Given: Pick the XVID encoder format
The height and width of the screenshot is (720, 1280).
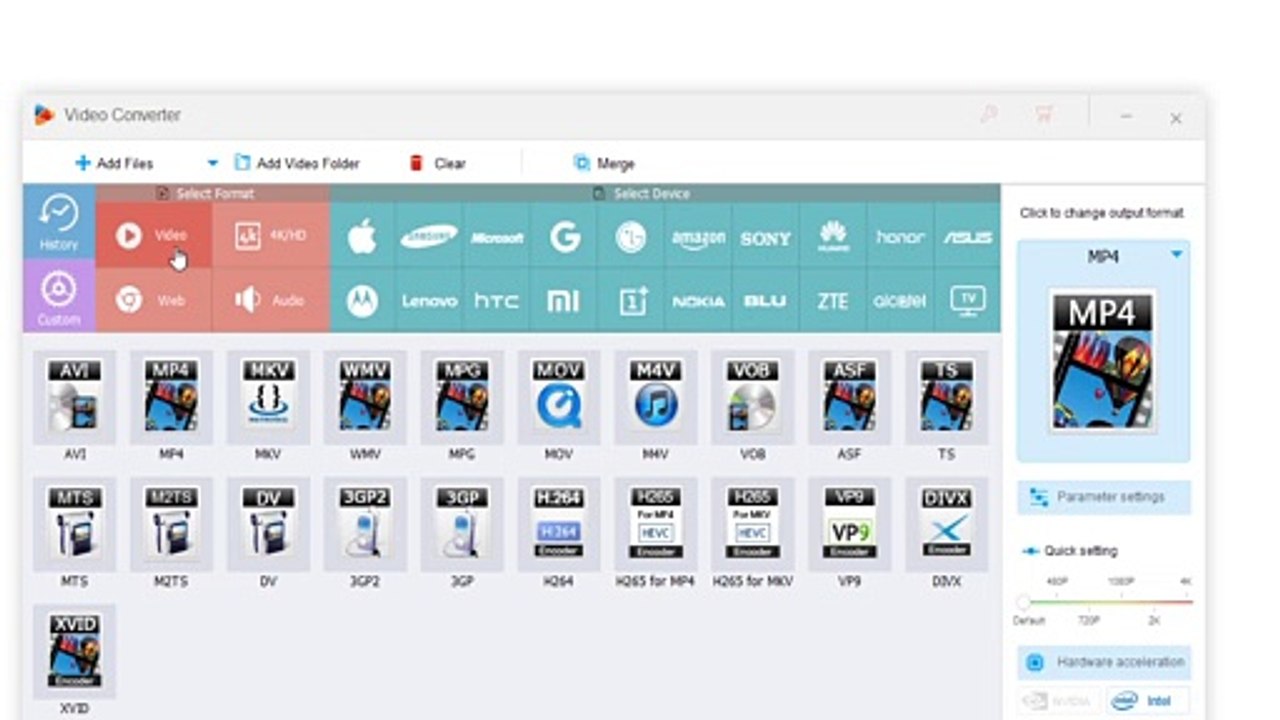Looking at the screenshot, I should tap(74, 651).
